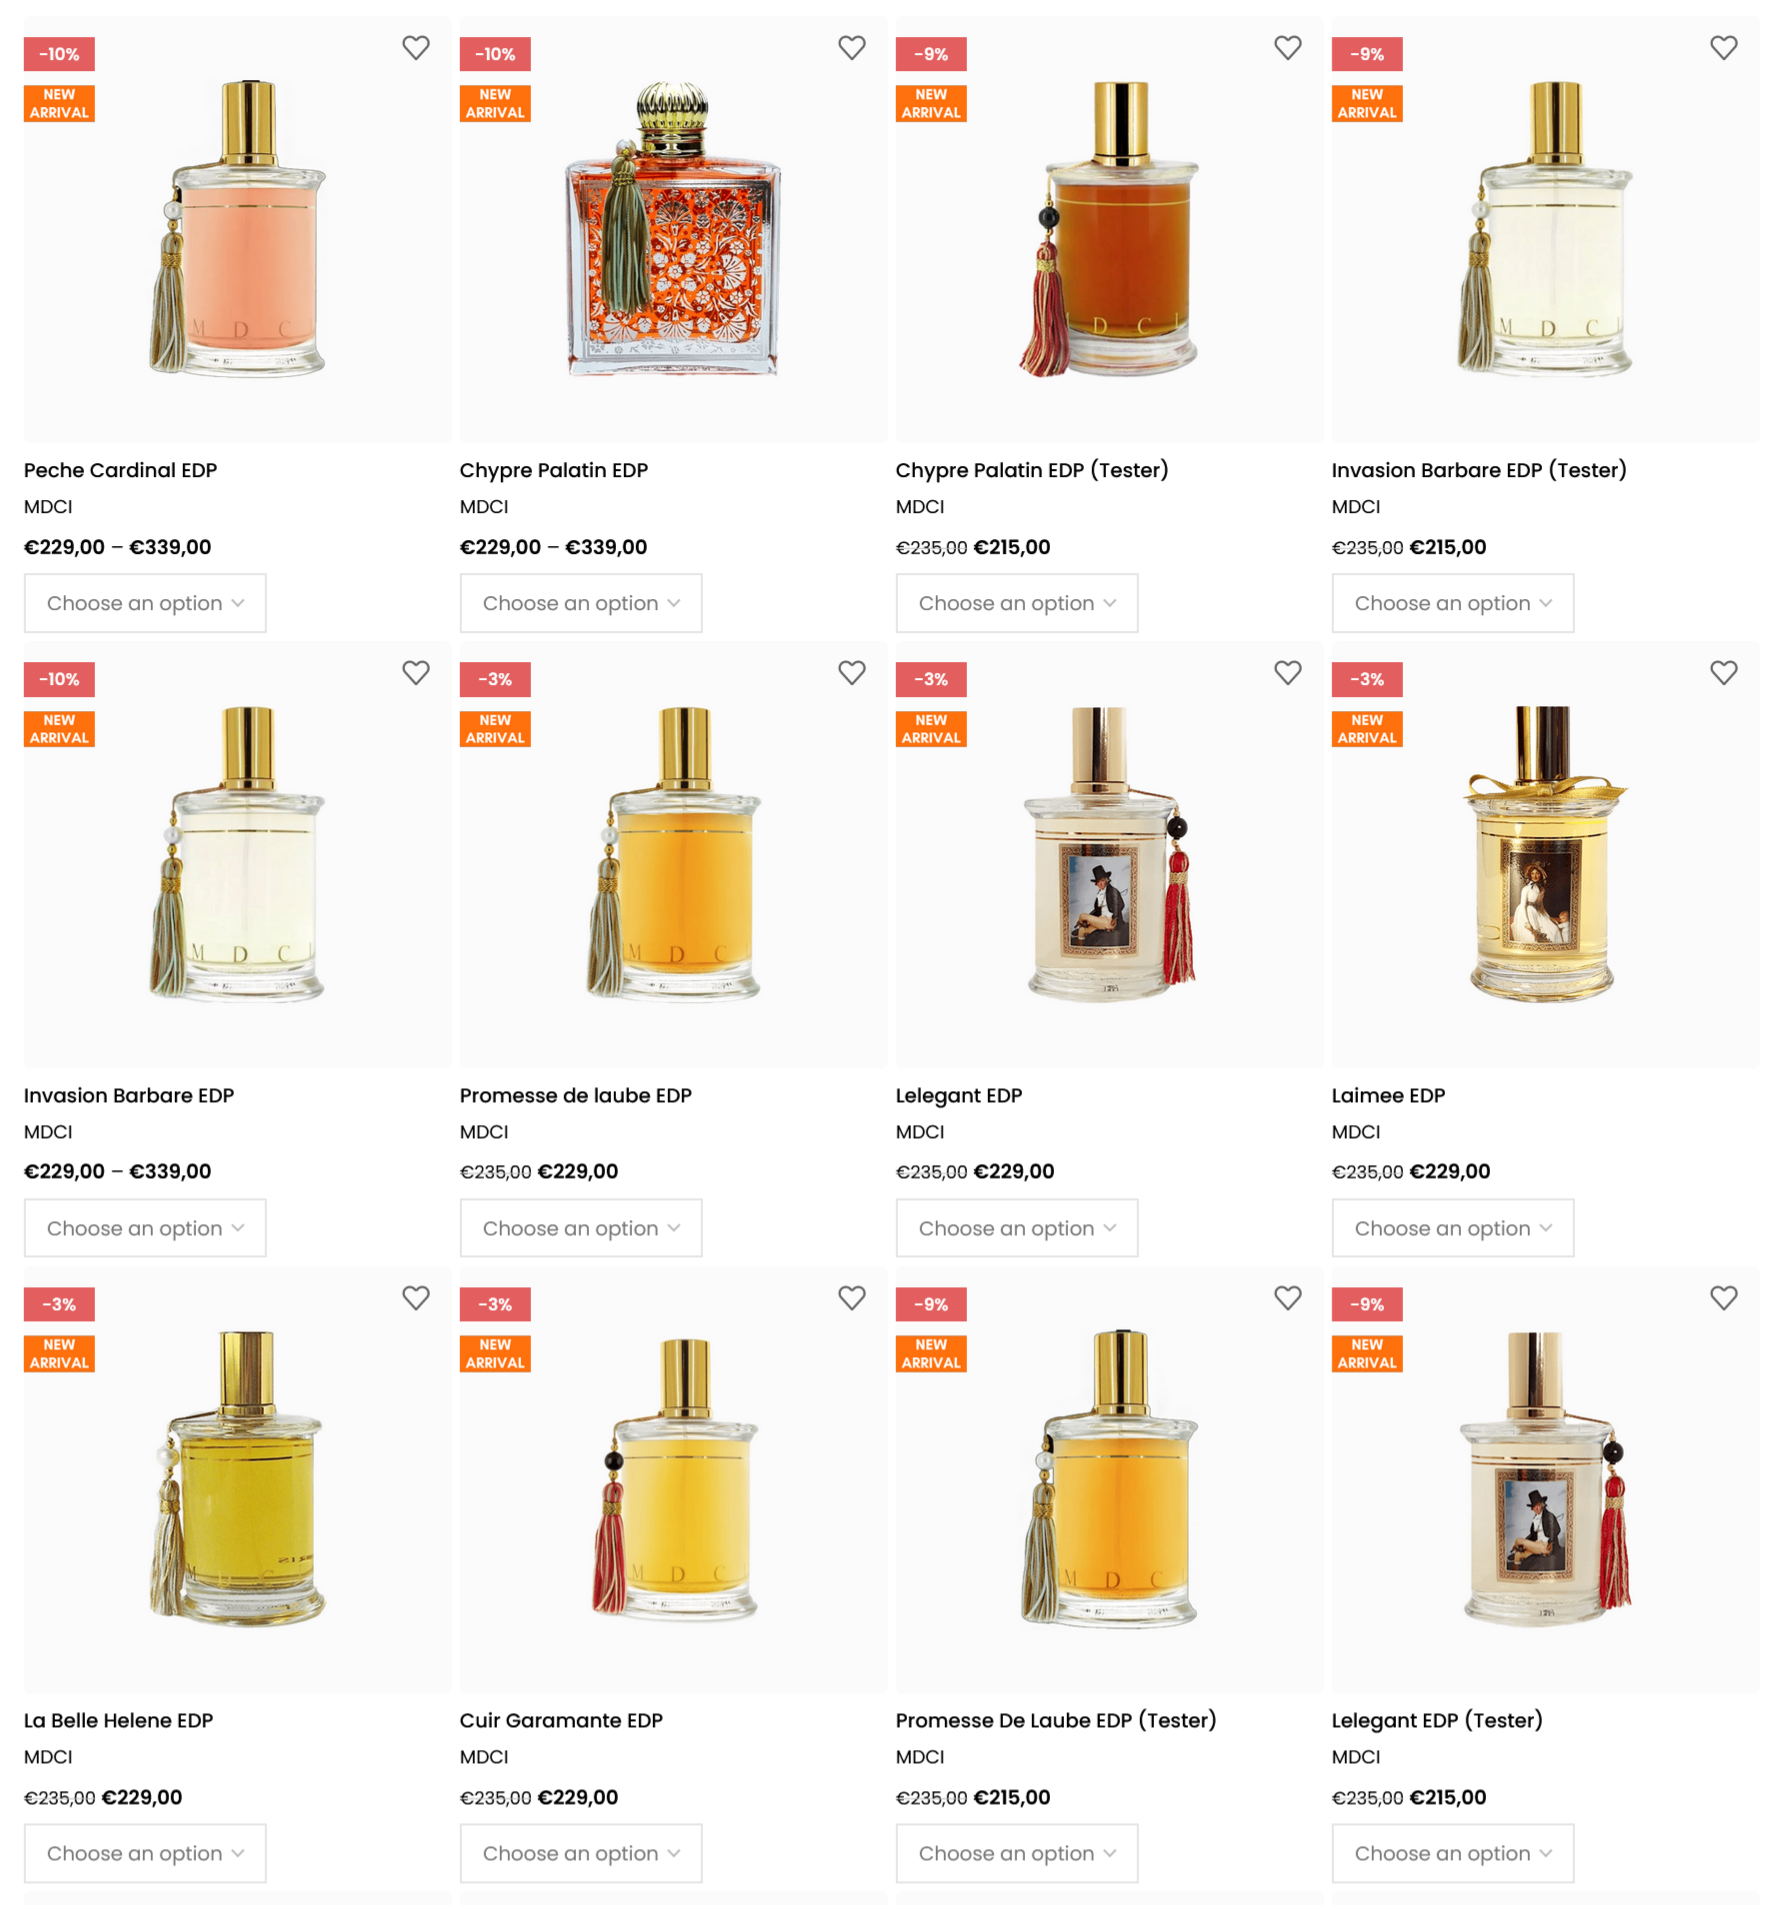Screen dimensions: 1765x1905
Task: Open option dropdown for Cuir Garamante EDP
Action: (x=581, y=1853)
